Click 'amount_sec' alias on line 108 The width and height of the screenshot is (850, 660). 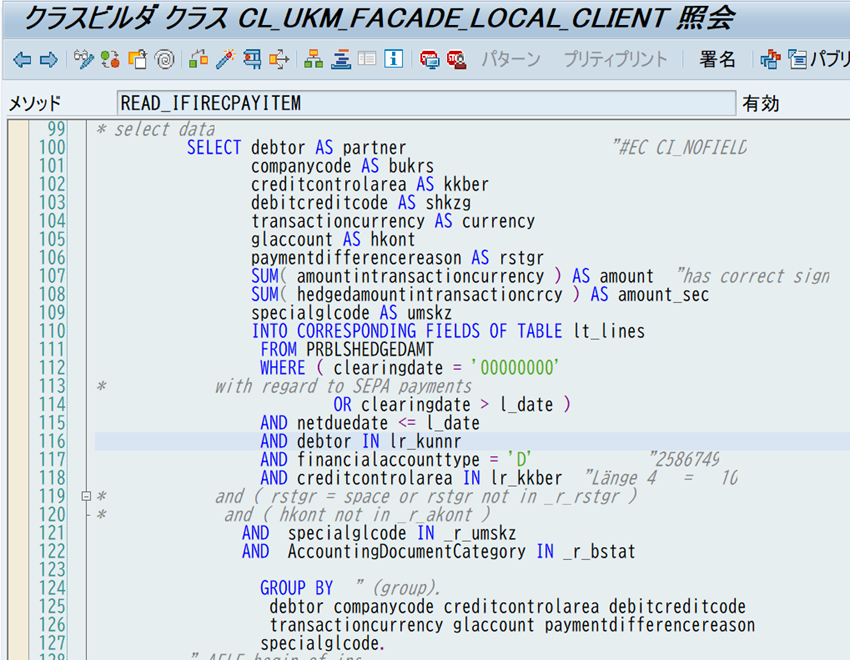(x=663, y=294)
